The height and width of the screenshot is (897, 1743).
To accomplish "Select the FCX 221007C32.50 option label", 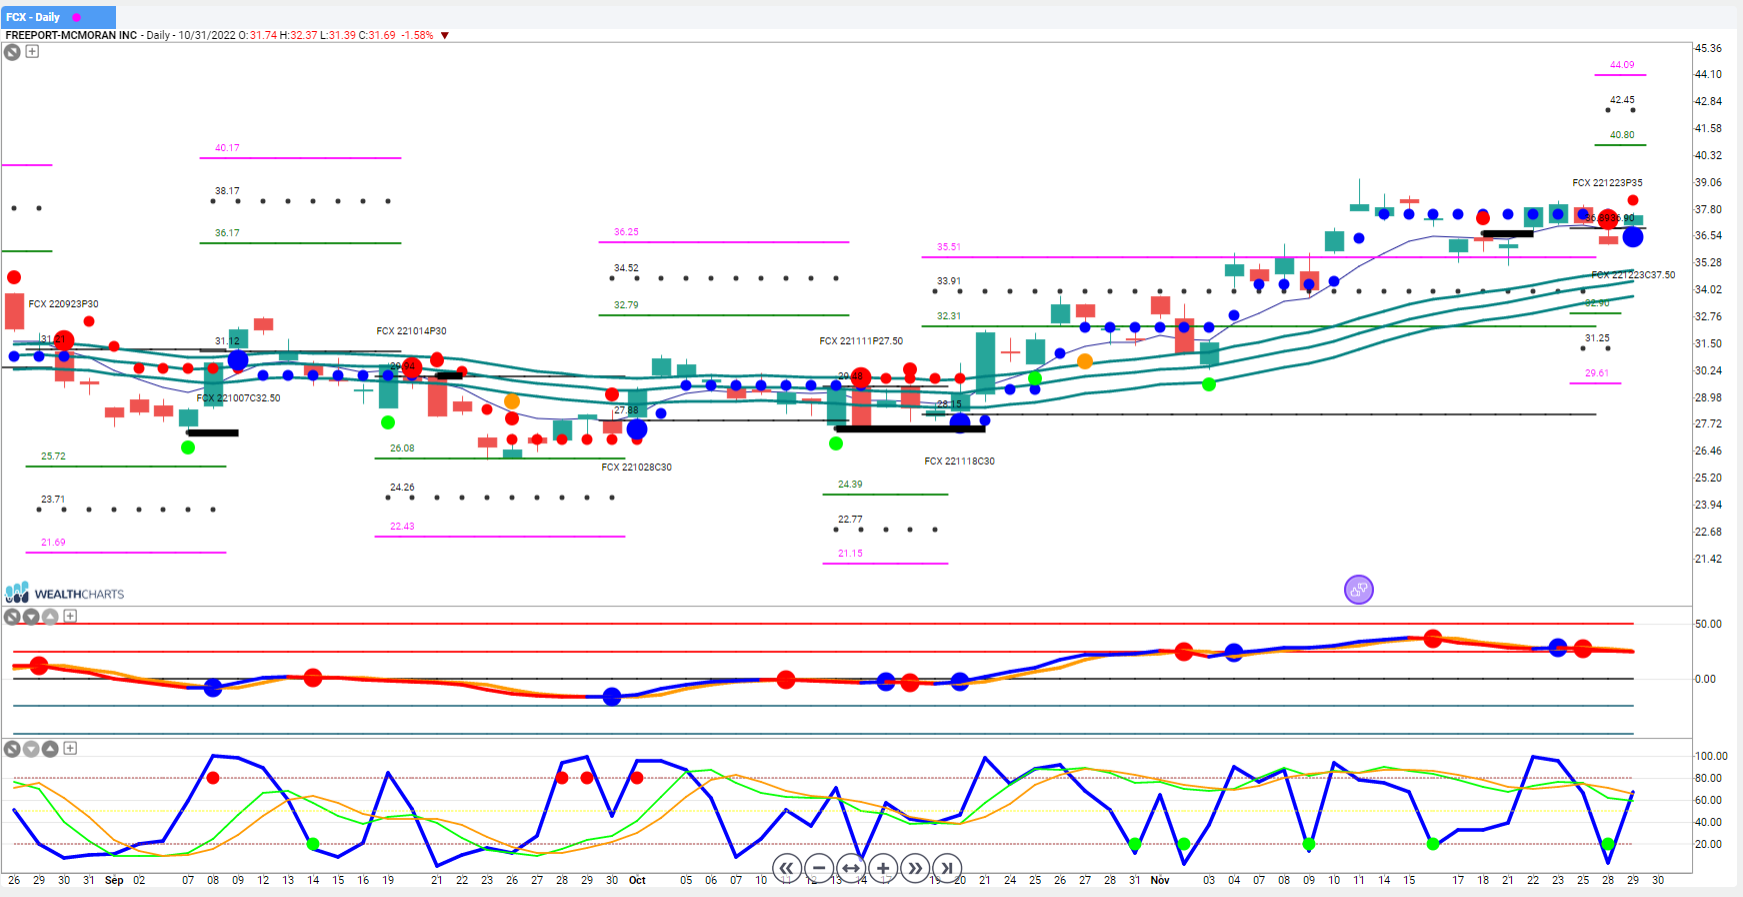I will [238, 398].
